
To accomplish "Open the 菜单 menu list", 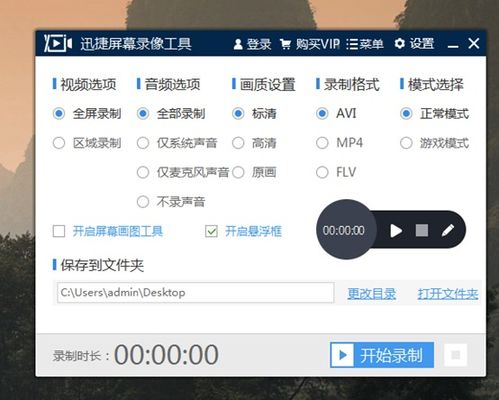I will click(x=365, y=44).
